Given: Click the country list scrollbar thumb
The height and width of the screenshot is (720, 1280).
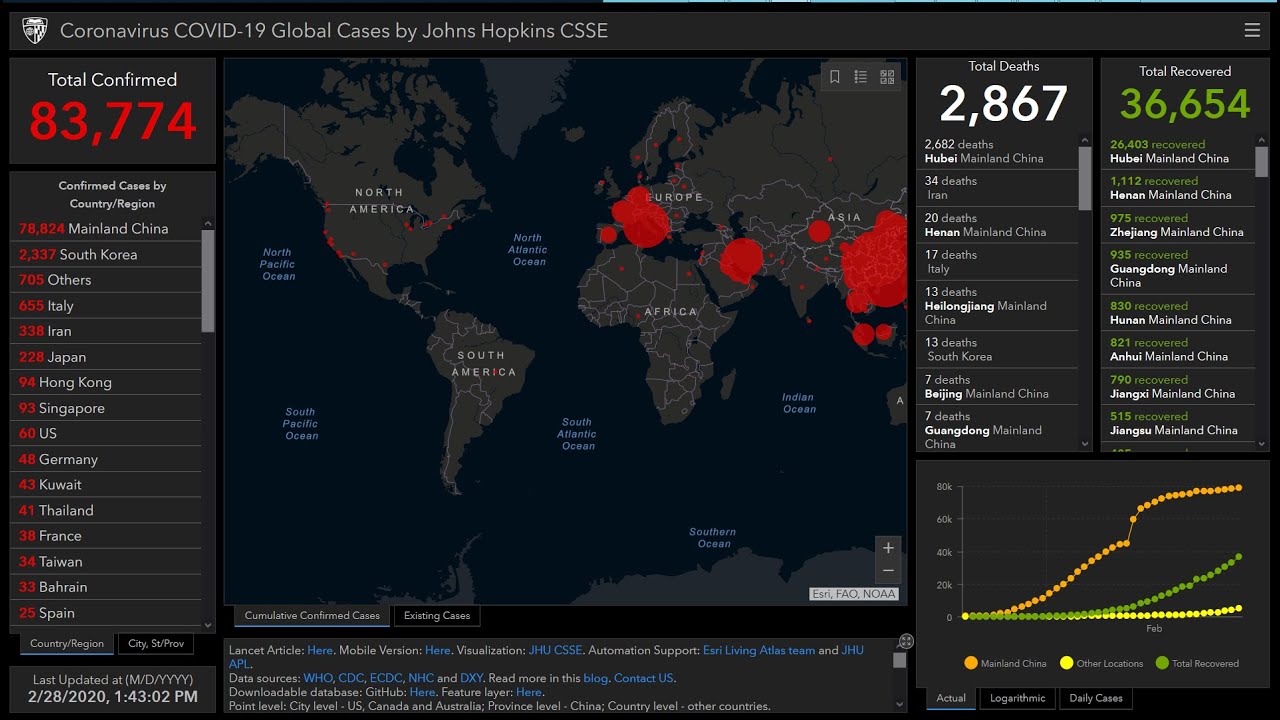Looking at the screenshot, I should pos(208,280).
